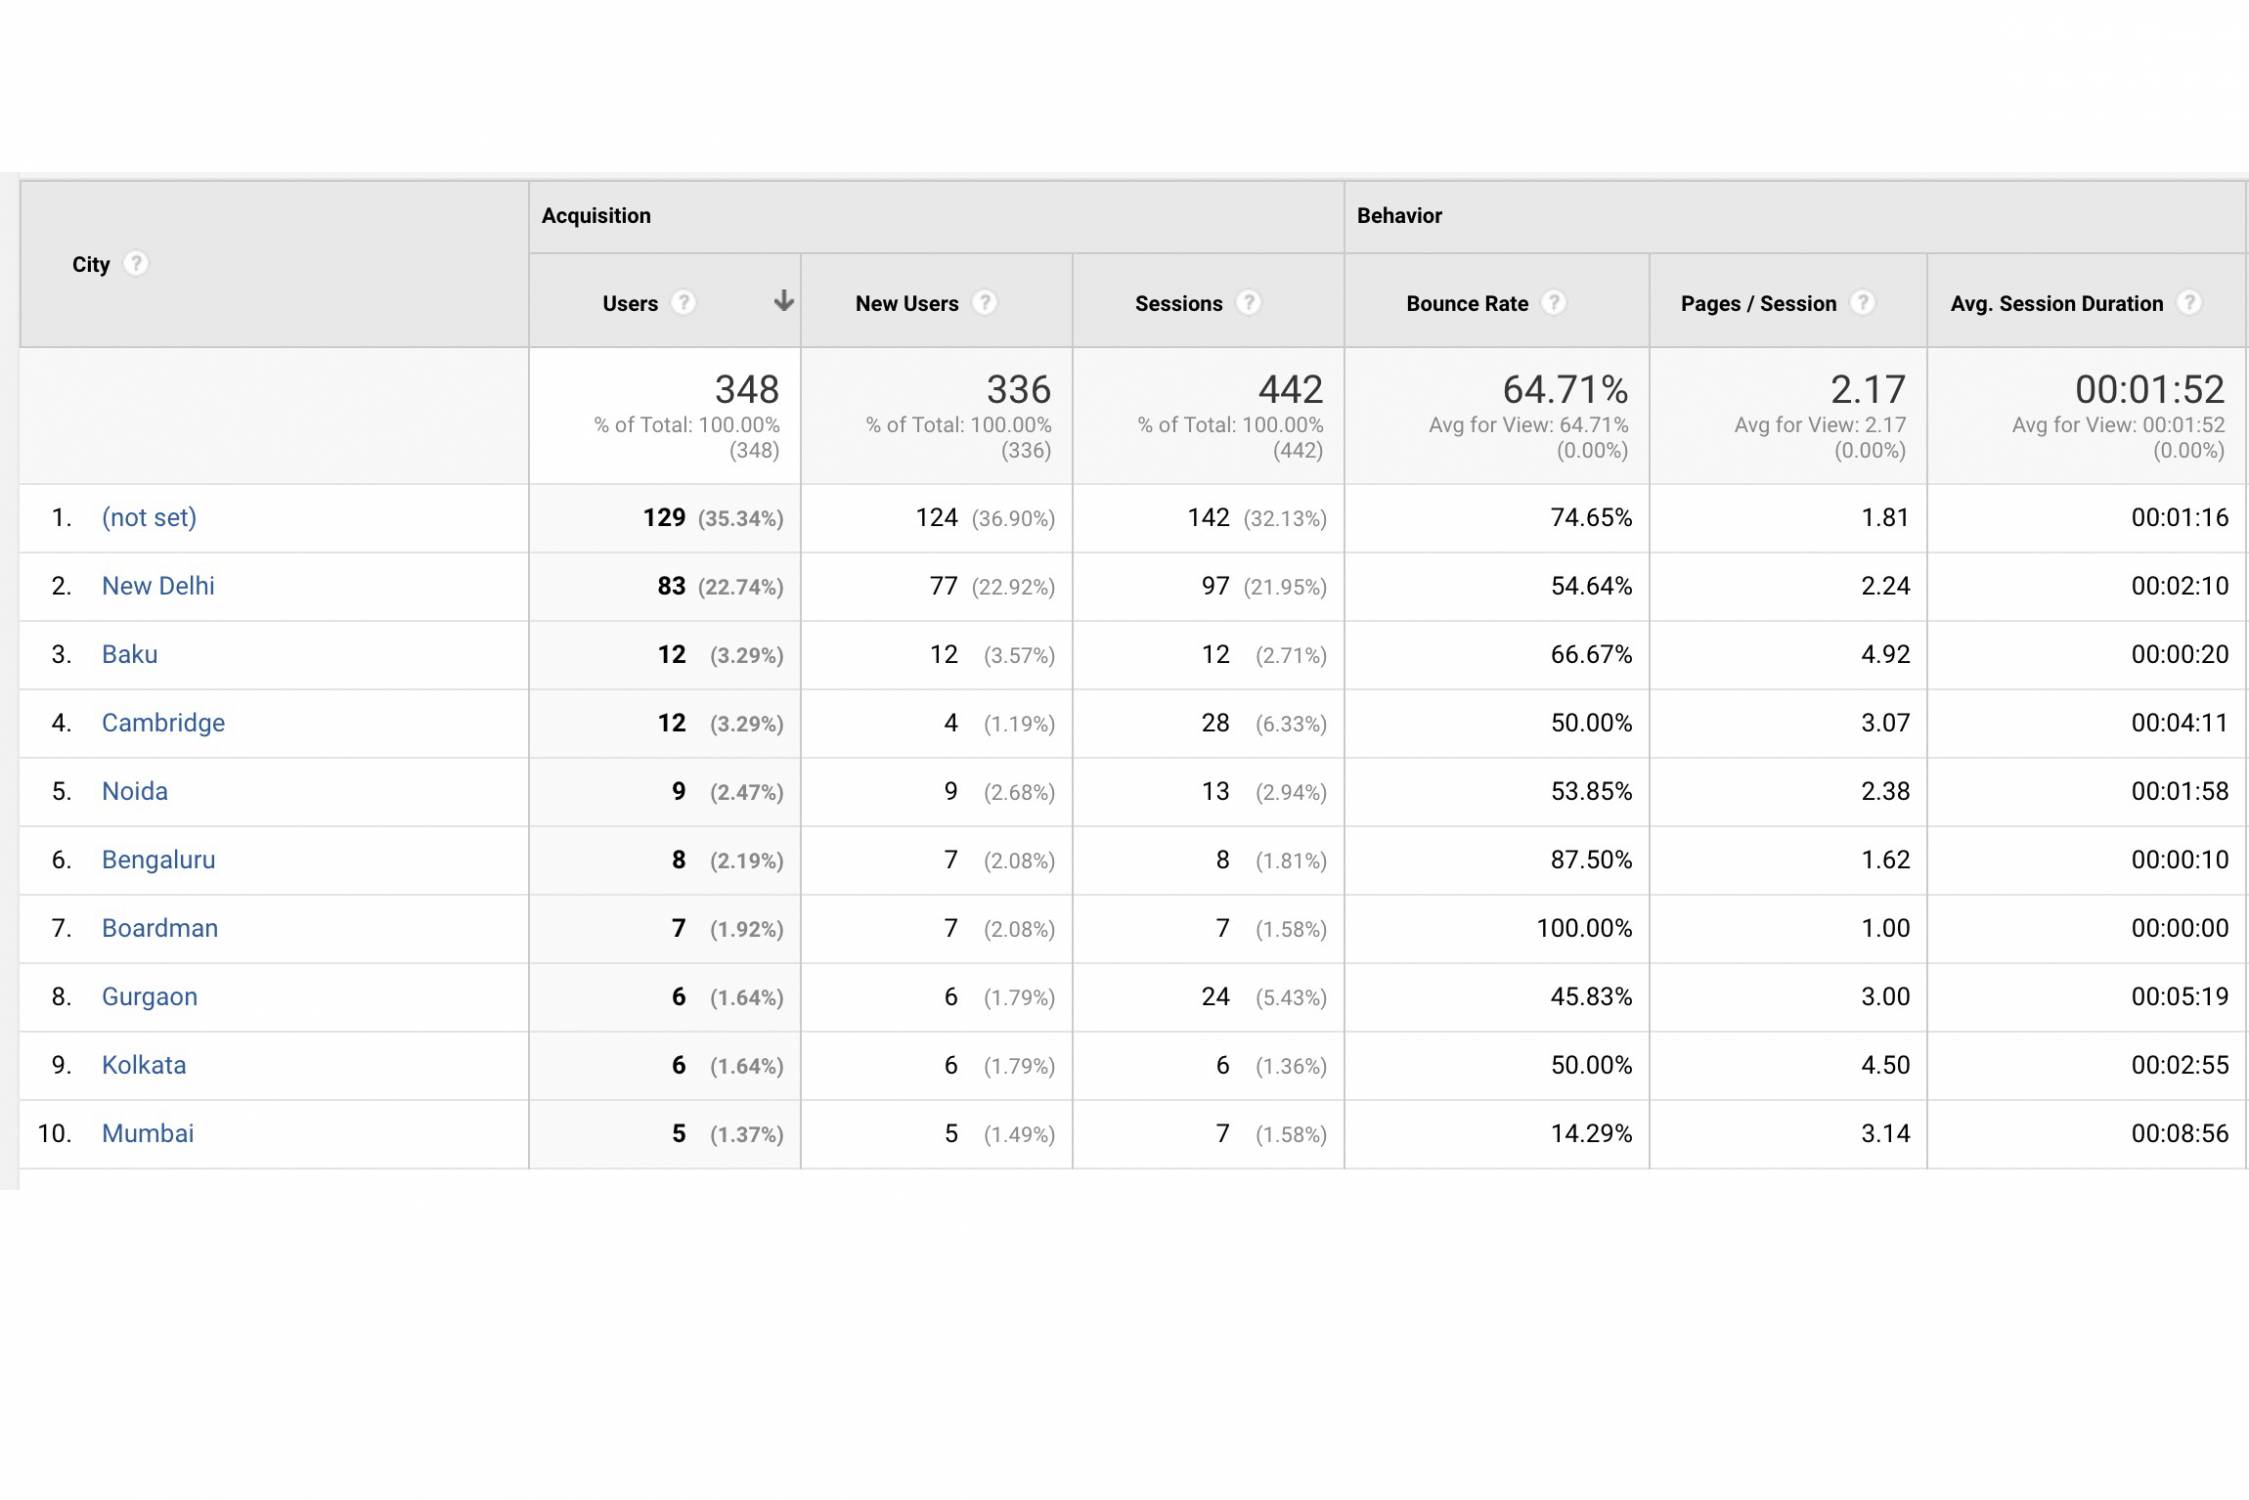2249x1500 pixels.
Task: Click the help icon beside City
Action: click(x=135, y=264)
